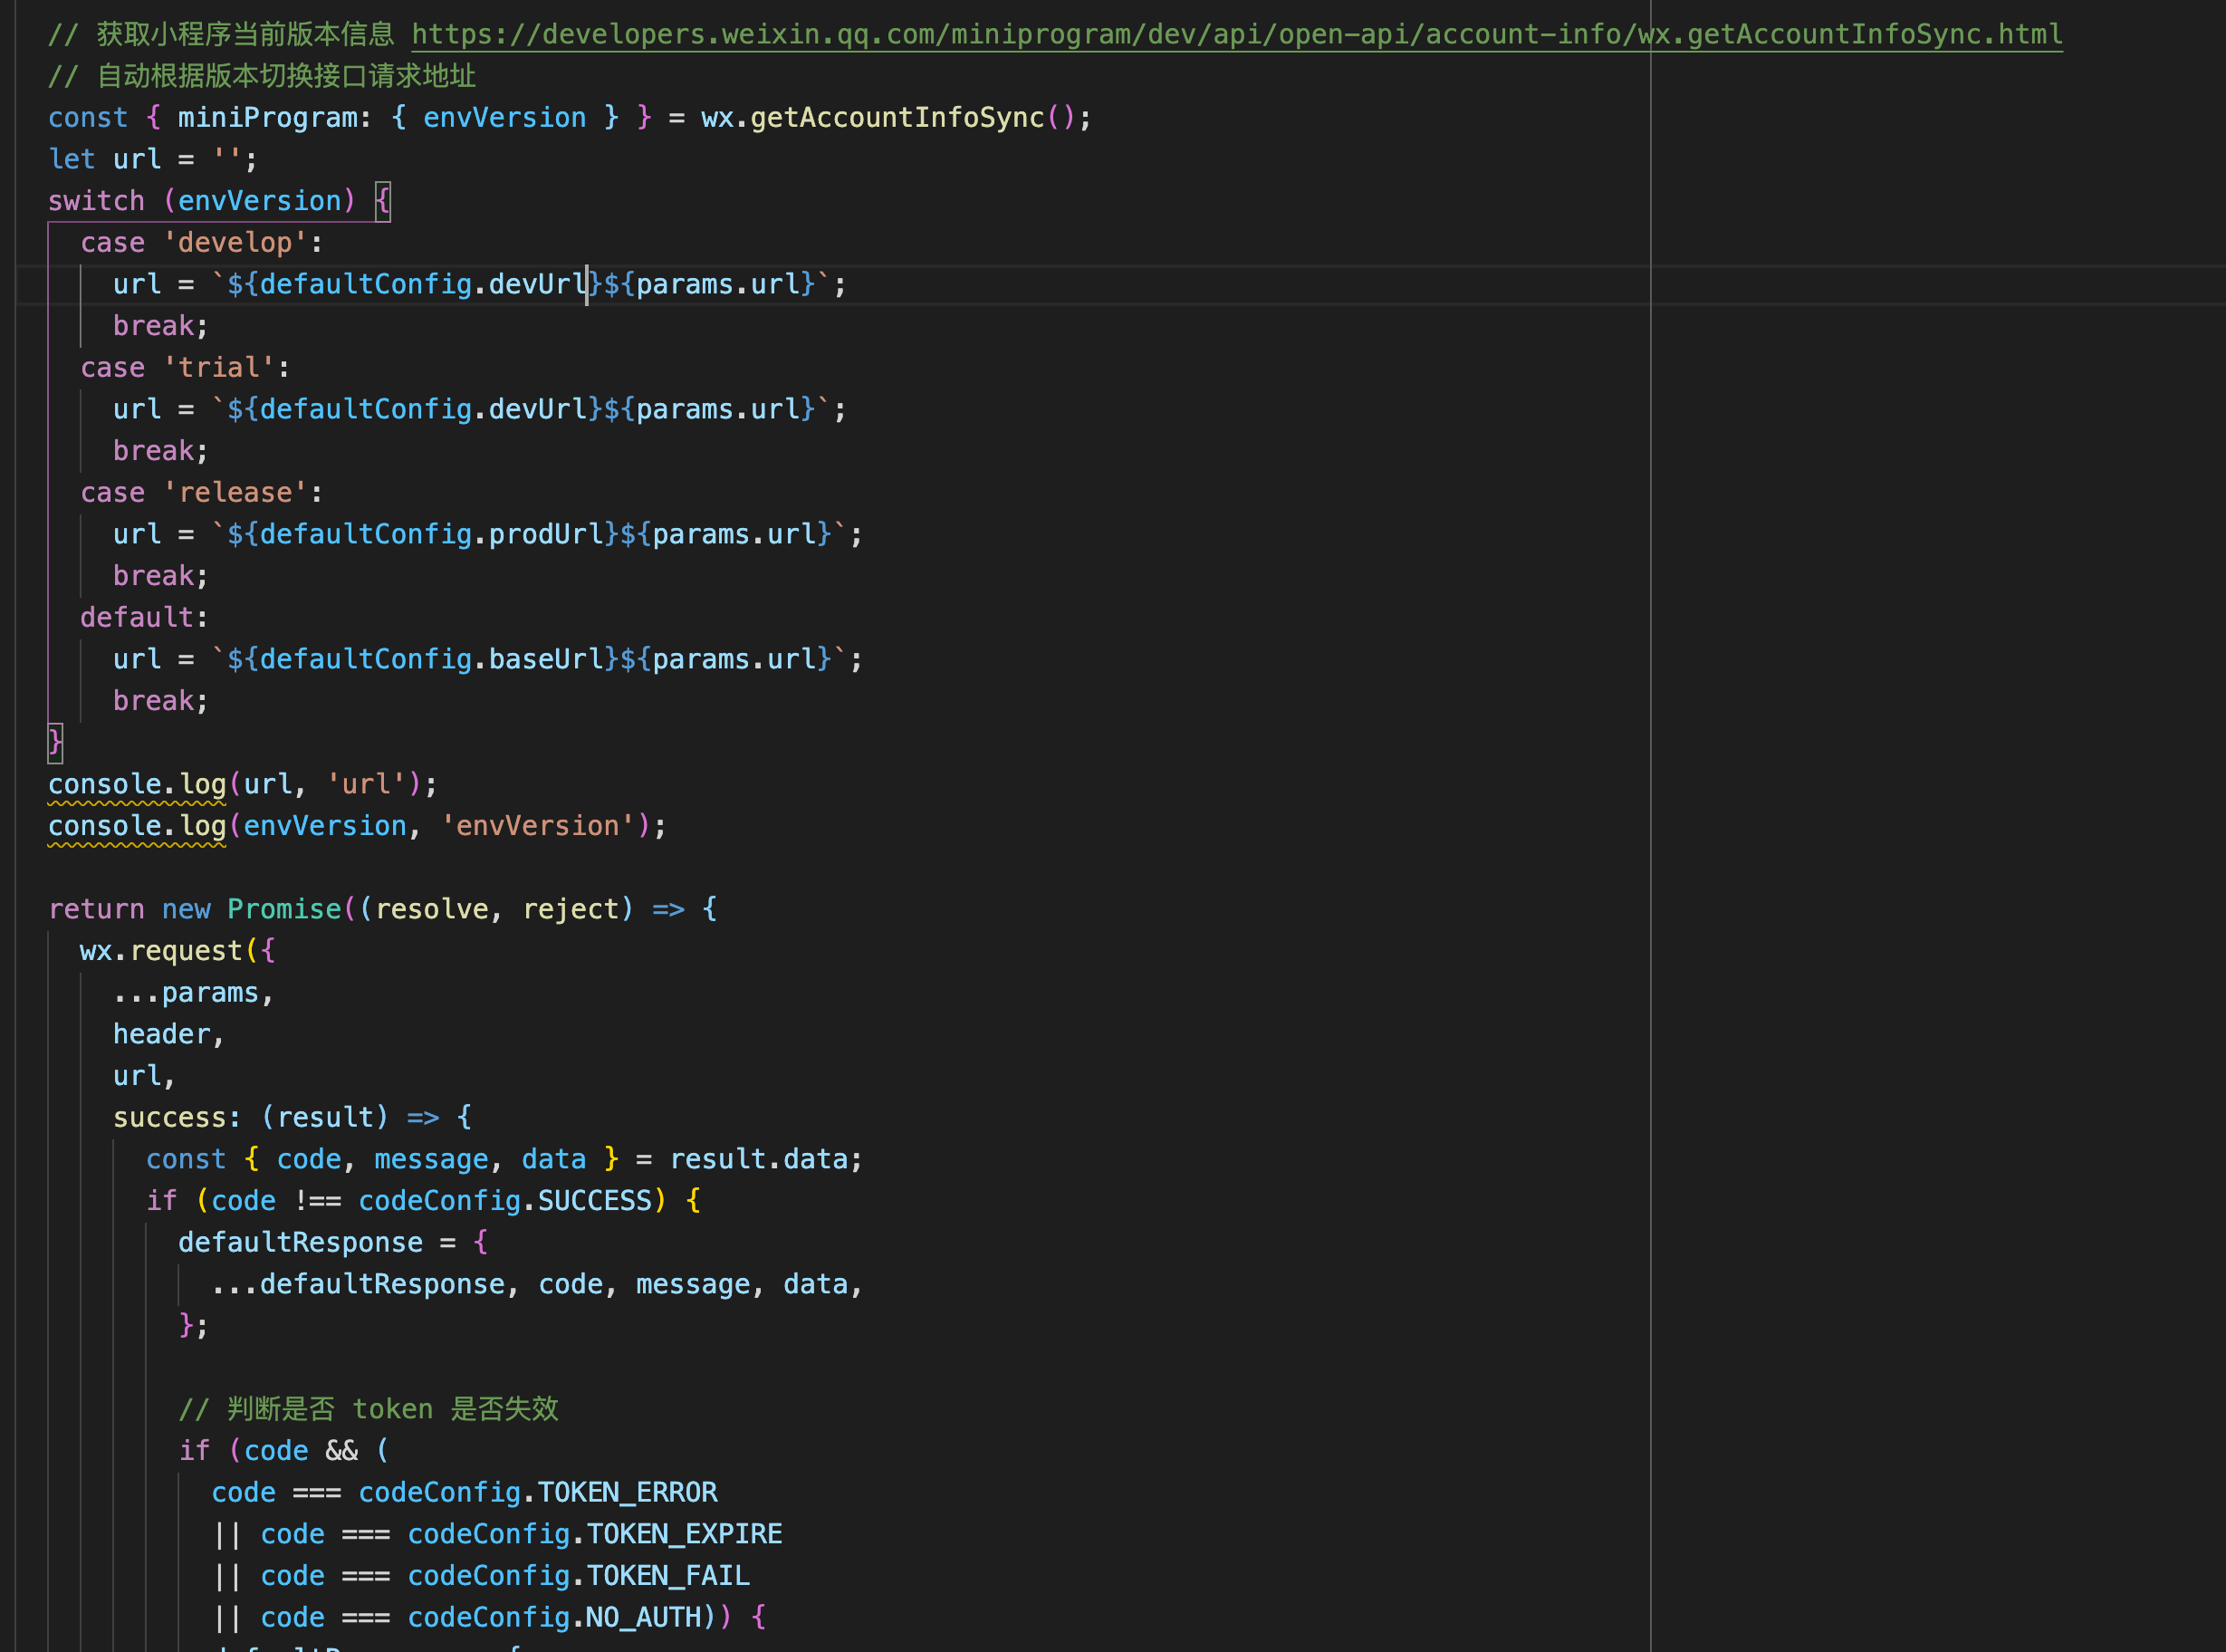Image resolution: width=2226 pixels, height=1652 pixels.
Task: Click the wx.request call
Action: pyautogui.click(x=186, y=951)
